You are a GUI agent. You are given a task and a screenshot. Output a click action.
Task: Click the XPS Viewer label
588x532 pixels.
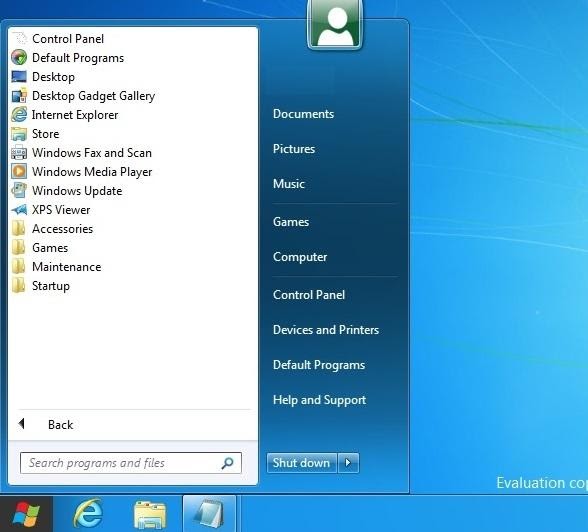click(x=61, y=210)
